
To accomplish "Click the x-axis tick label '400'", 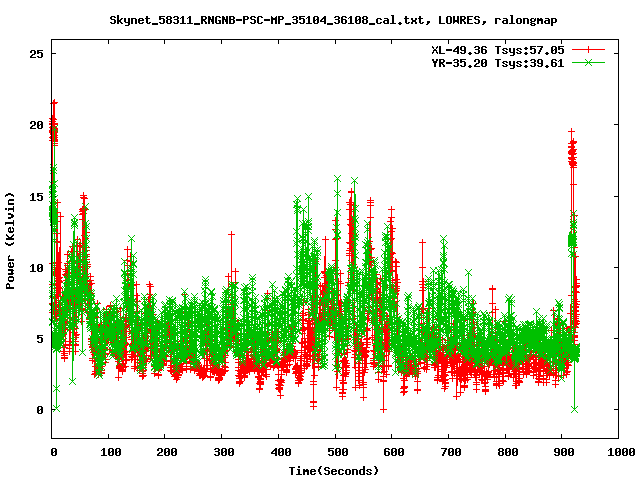I will (280, 452).
